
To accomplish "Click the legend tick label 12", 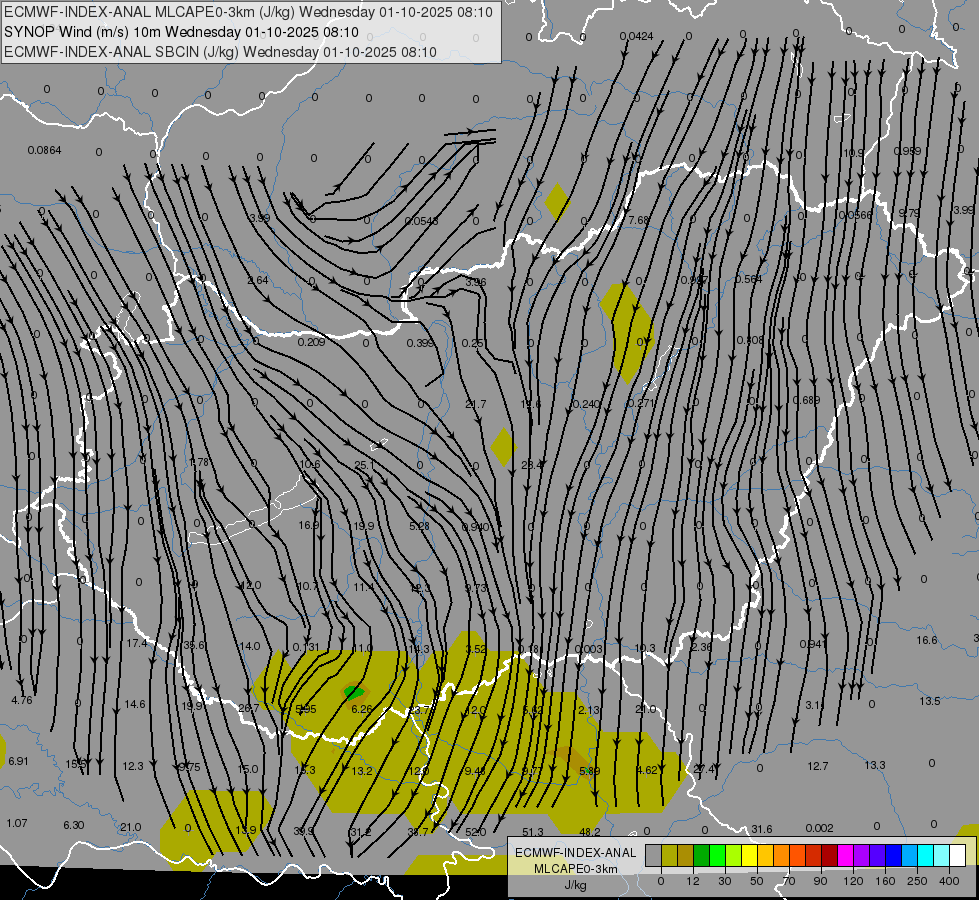I will (x=693, y=881).
